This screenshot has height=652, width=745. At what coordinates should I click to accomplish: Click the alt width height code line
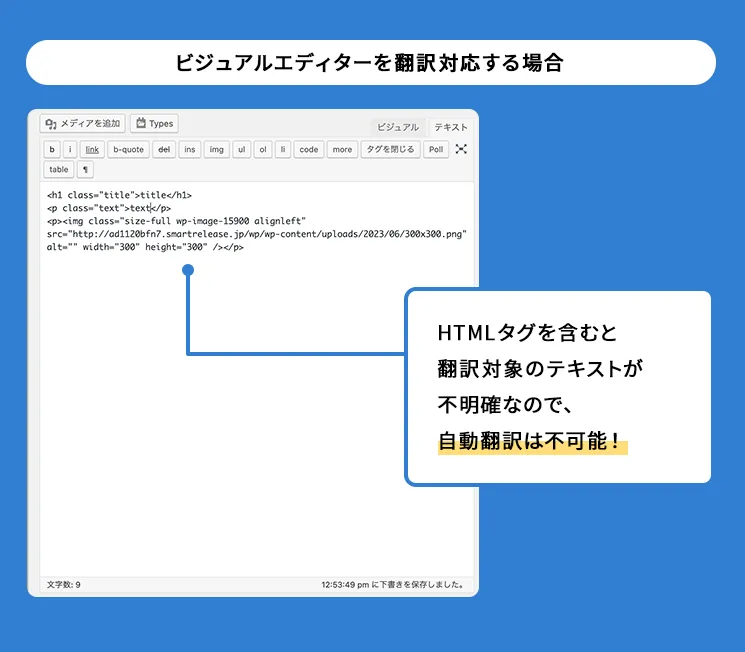[x=145, y=247]
